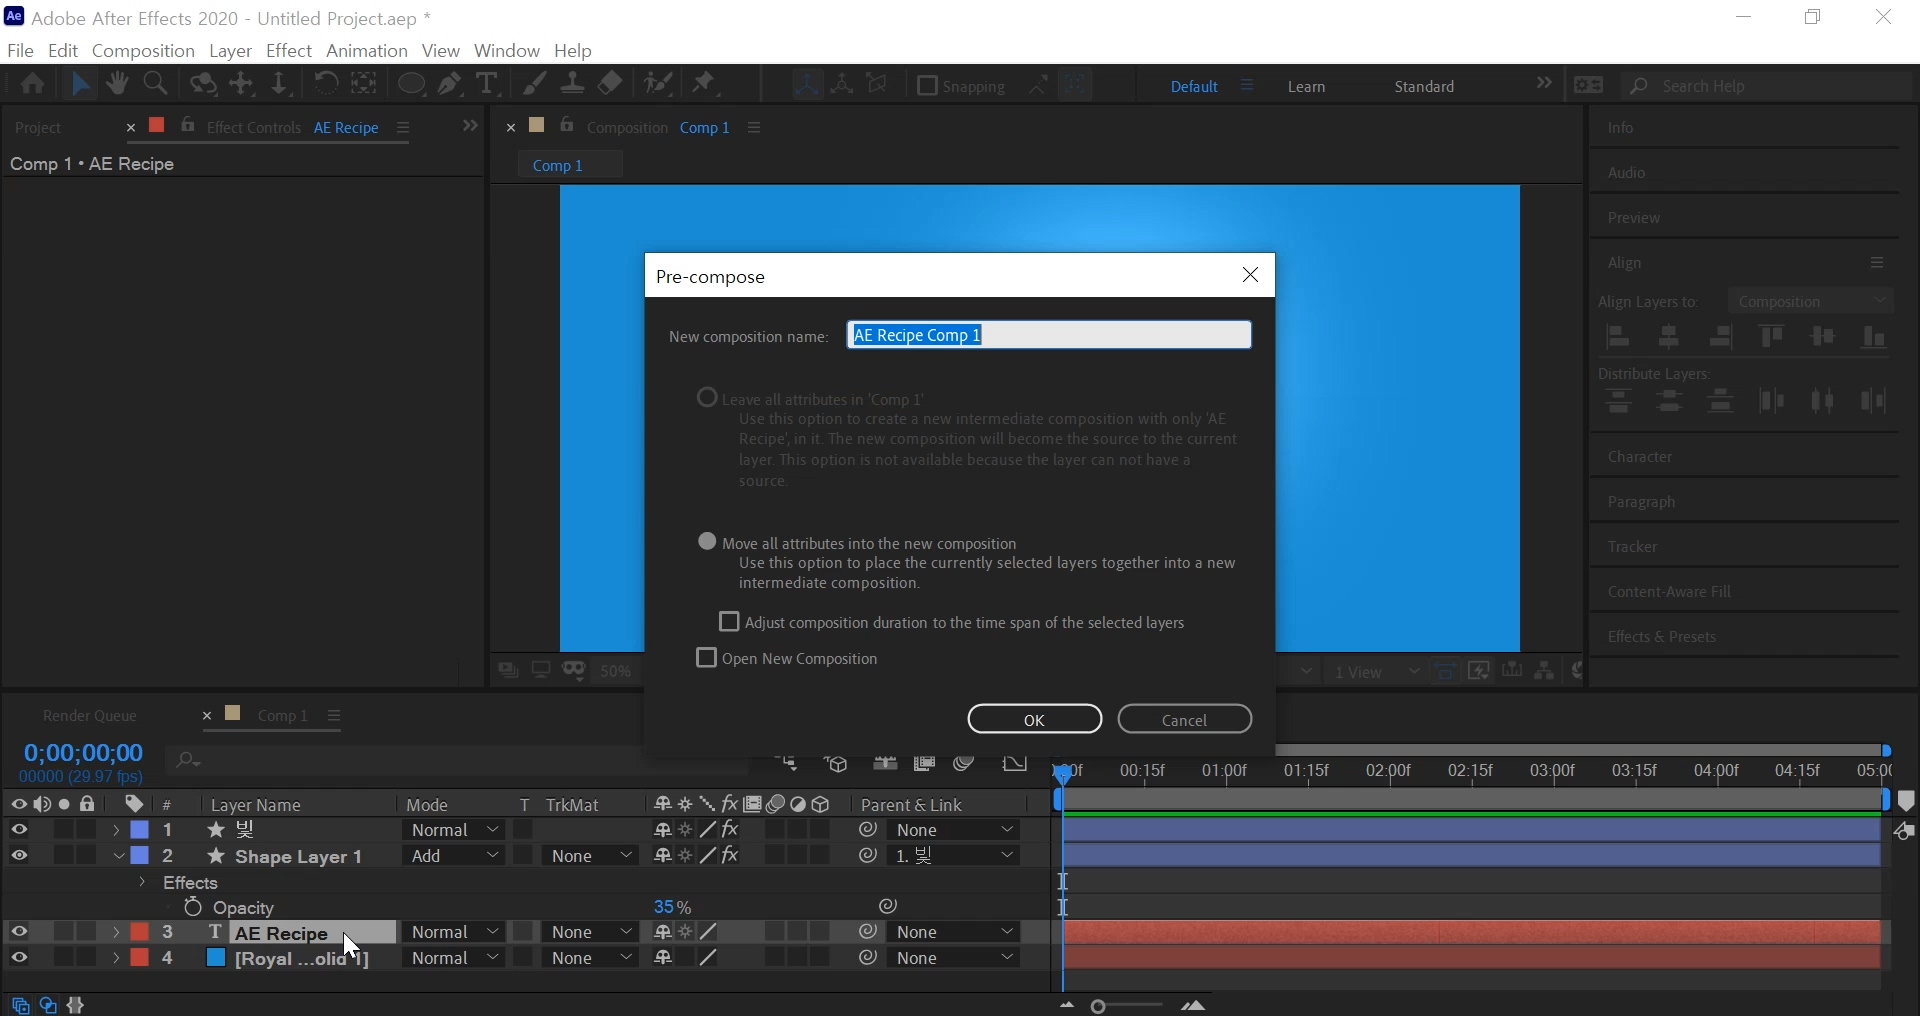Select the Horizontal Type tool
Image resolution: width=1920 pixels, height=1016 pixels.
click(487, 85)
